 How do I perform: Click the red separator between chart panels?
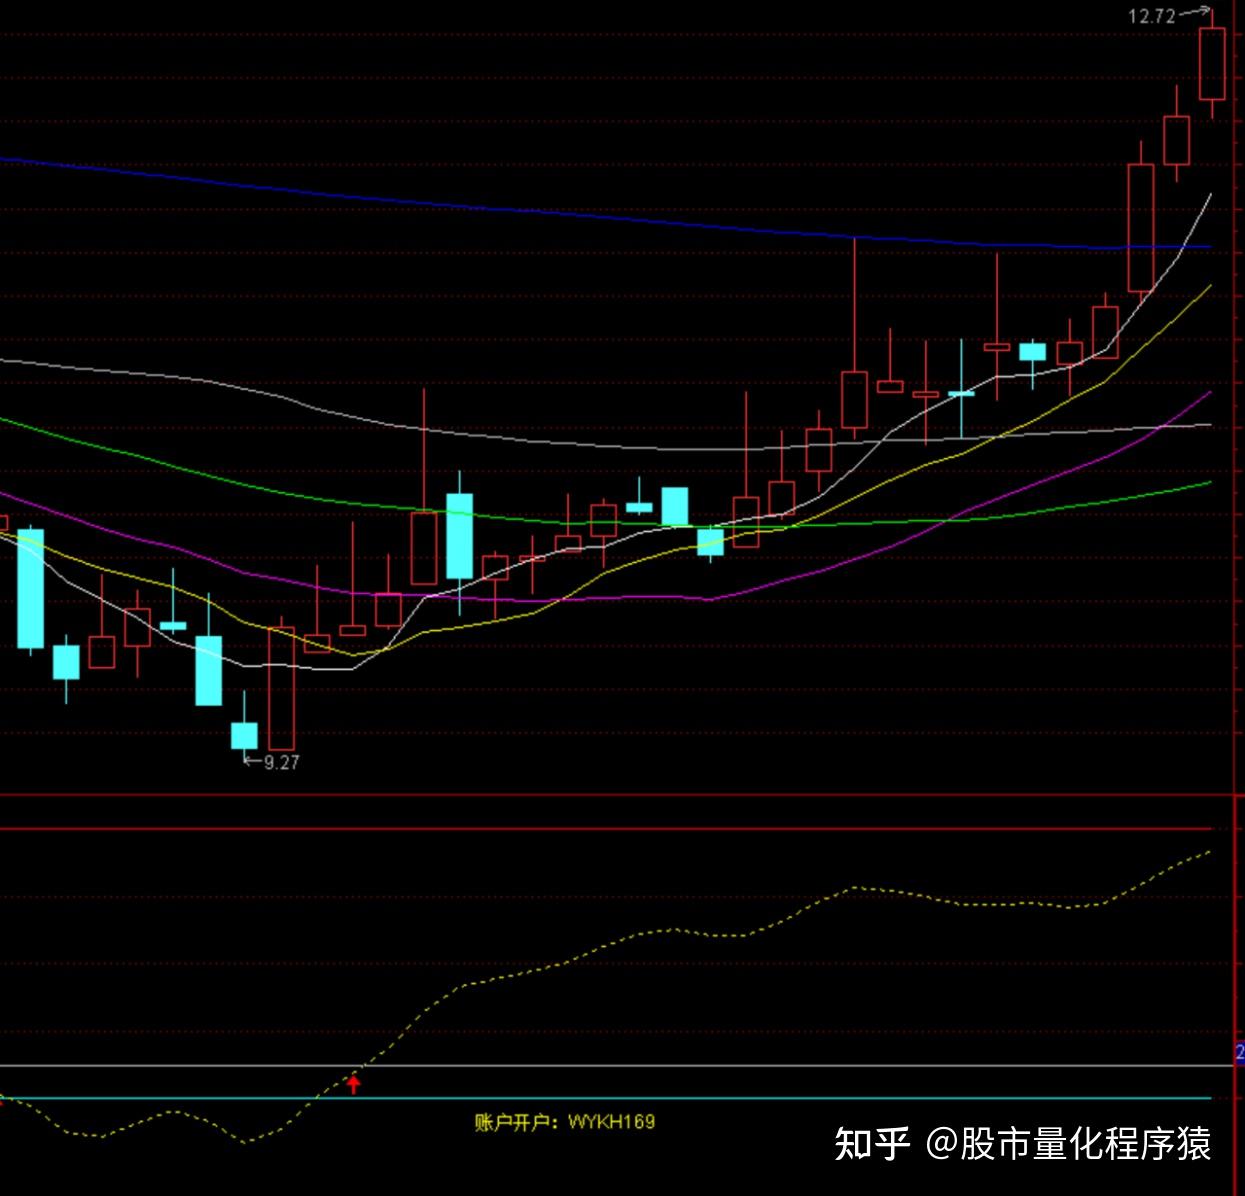pos(622,796)
